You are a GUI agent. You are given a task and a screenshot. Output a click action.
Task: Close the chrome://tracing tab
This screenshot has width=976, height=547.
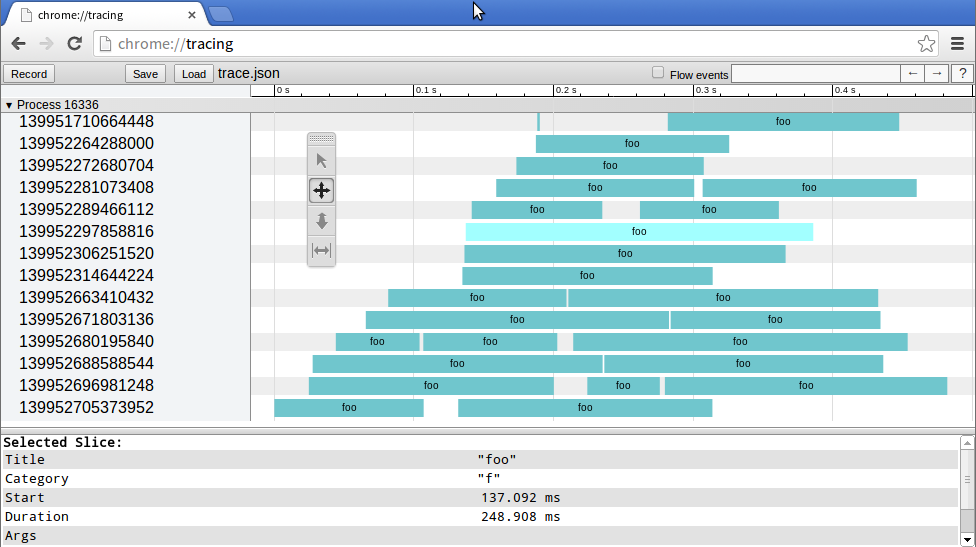tap(192, 15)
